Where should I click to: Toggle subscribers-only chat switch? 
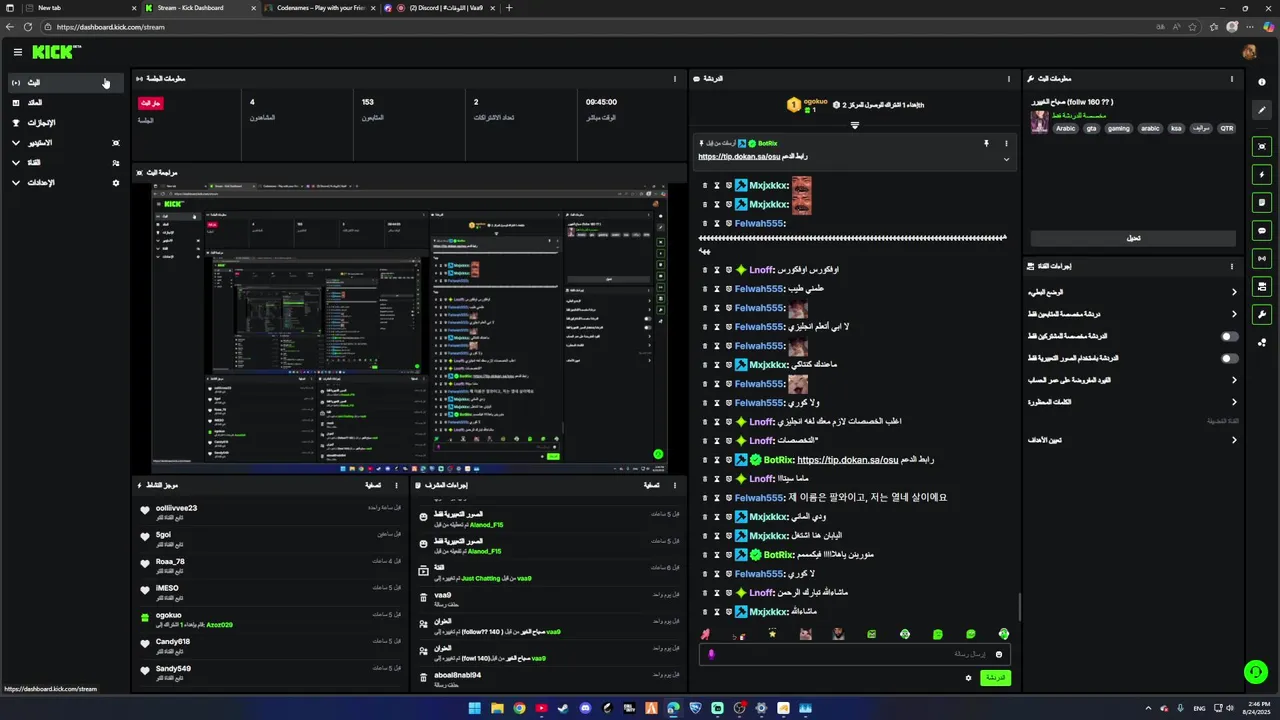click(1229, 336)
